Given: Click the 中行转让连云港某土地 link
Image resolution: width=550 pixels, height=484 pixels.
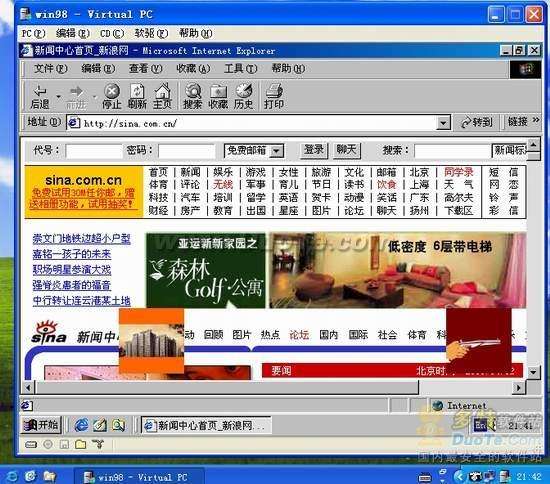Looking at the screenshot, I should [81, 301].
